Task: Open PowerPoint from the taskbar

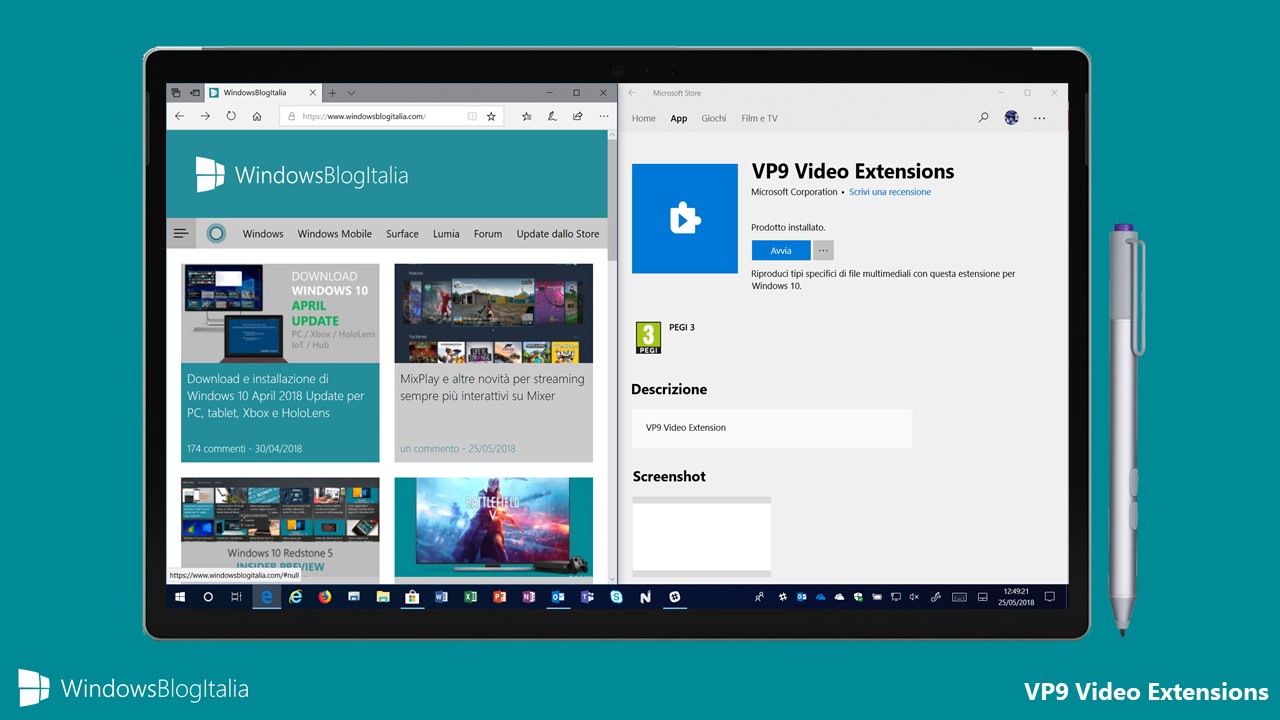Action: pyautogui.click(x=499, y=597)
